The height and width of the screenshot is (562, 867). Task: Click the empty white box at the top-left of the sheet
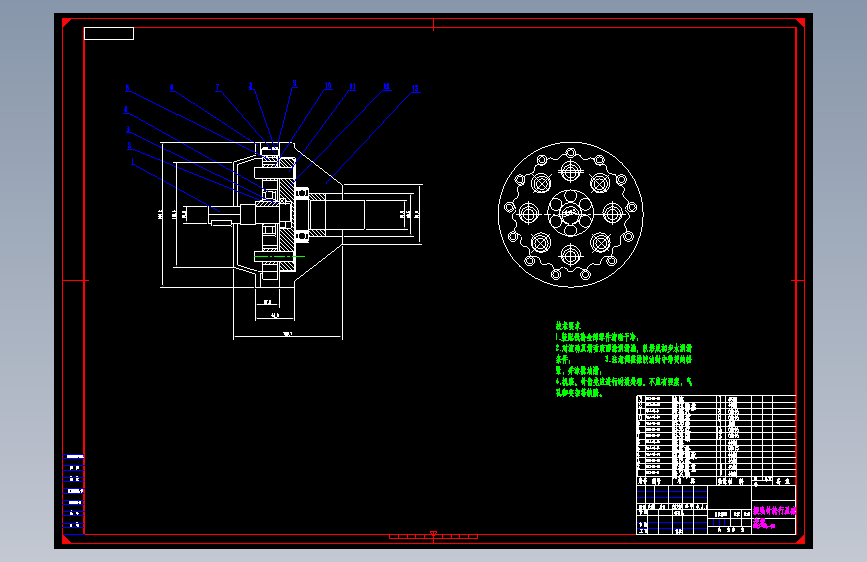coord(109,34)
